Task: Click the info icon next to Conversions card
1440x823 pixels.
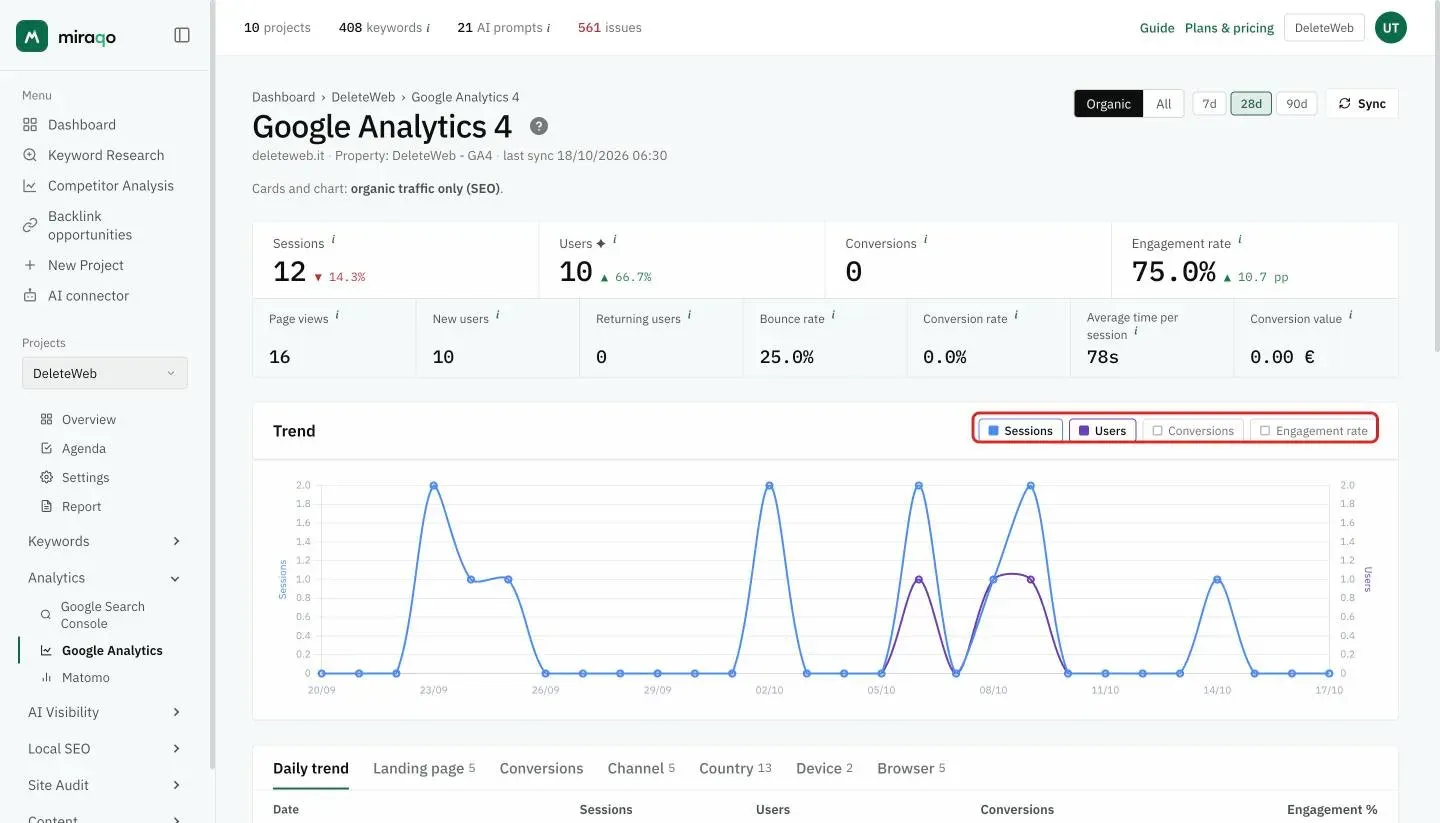Action: [925, 240]
